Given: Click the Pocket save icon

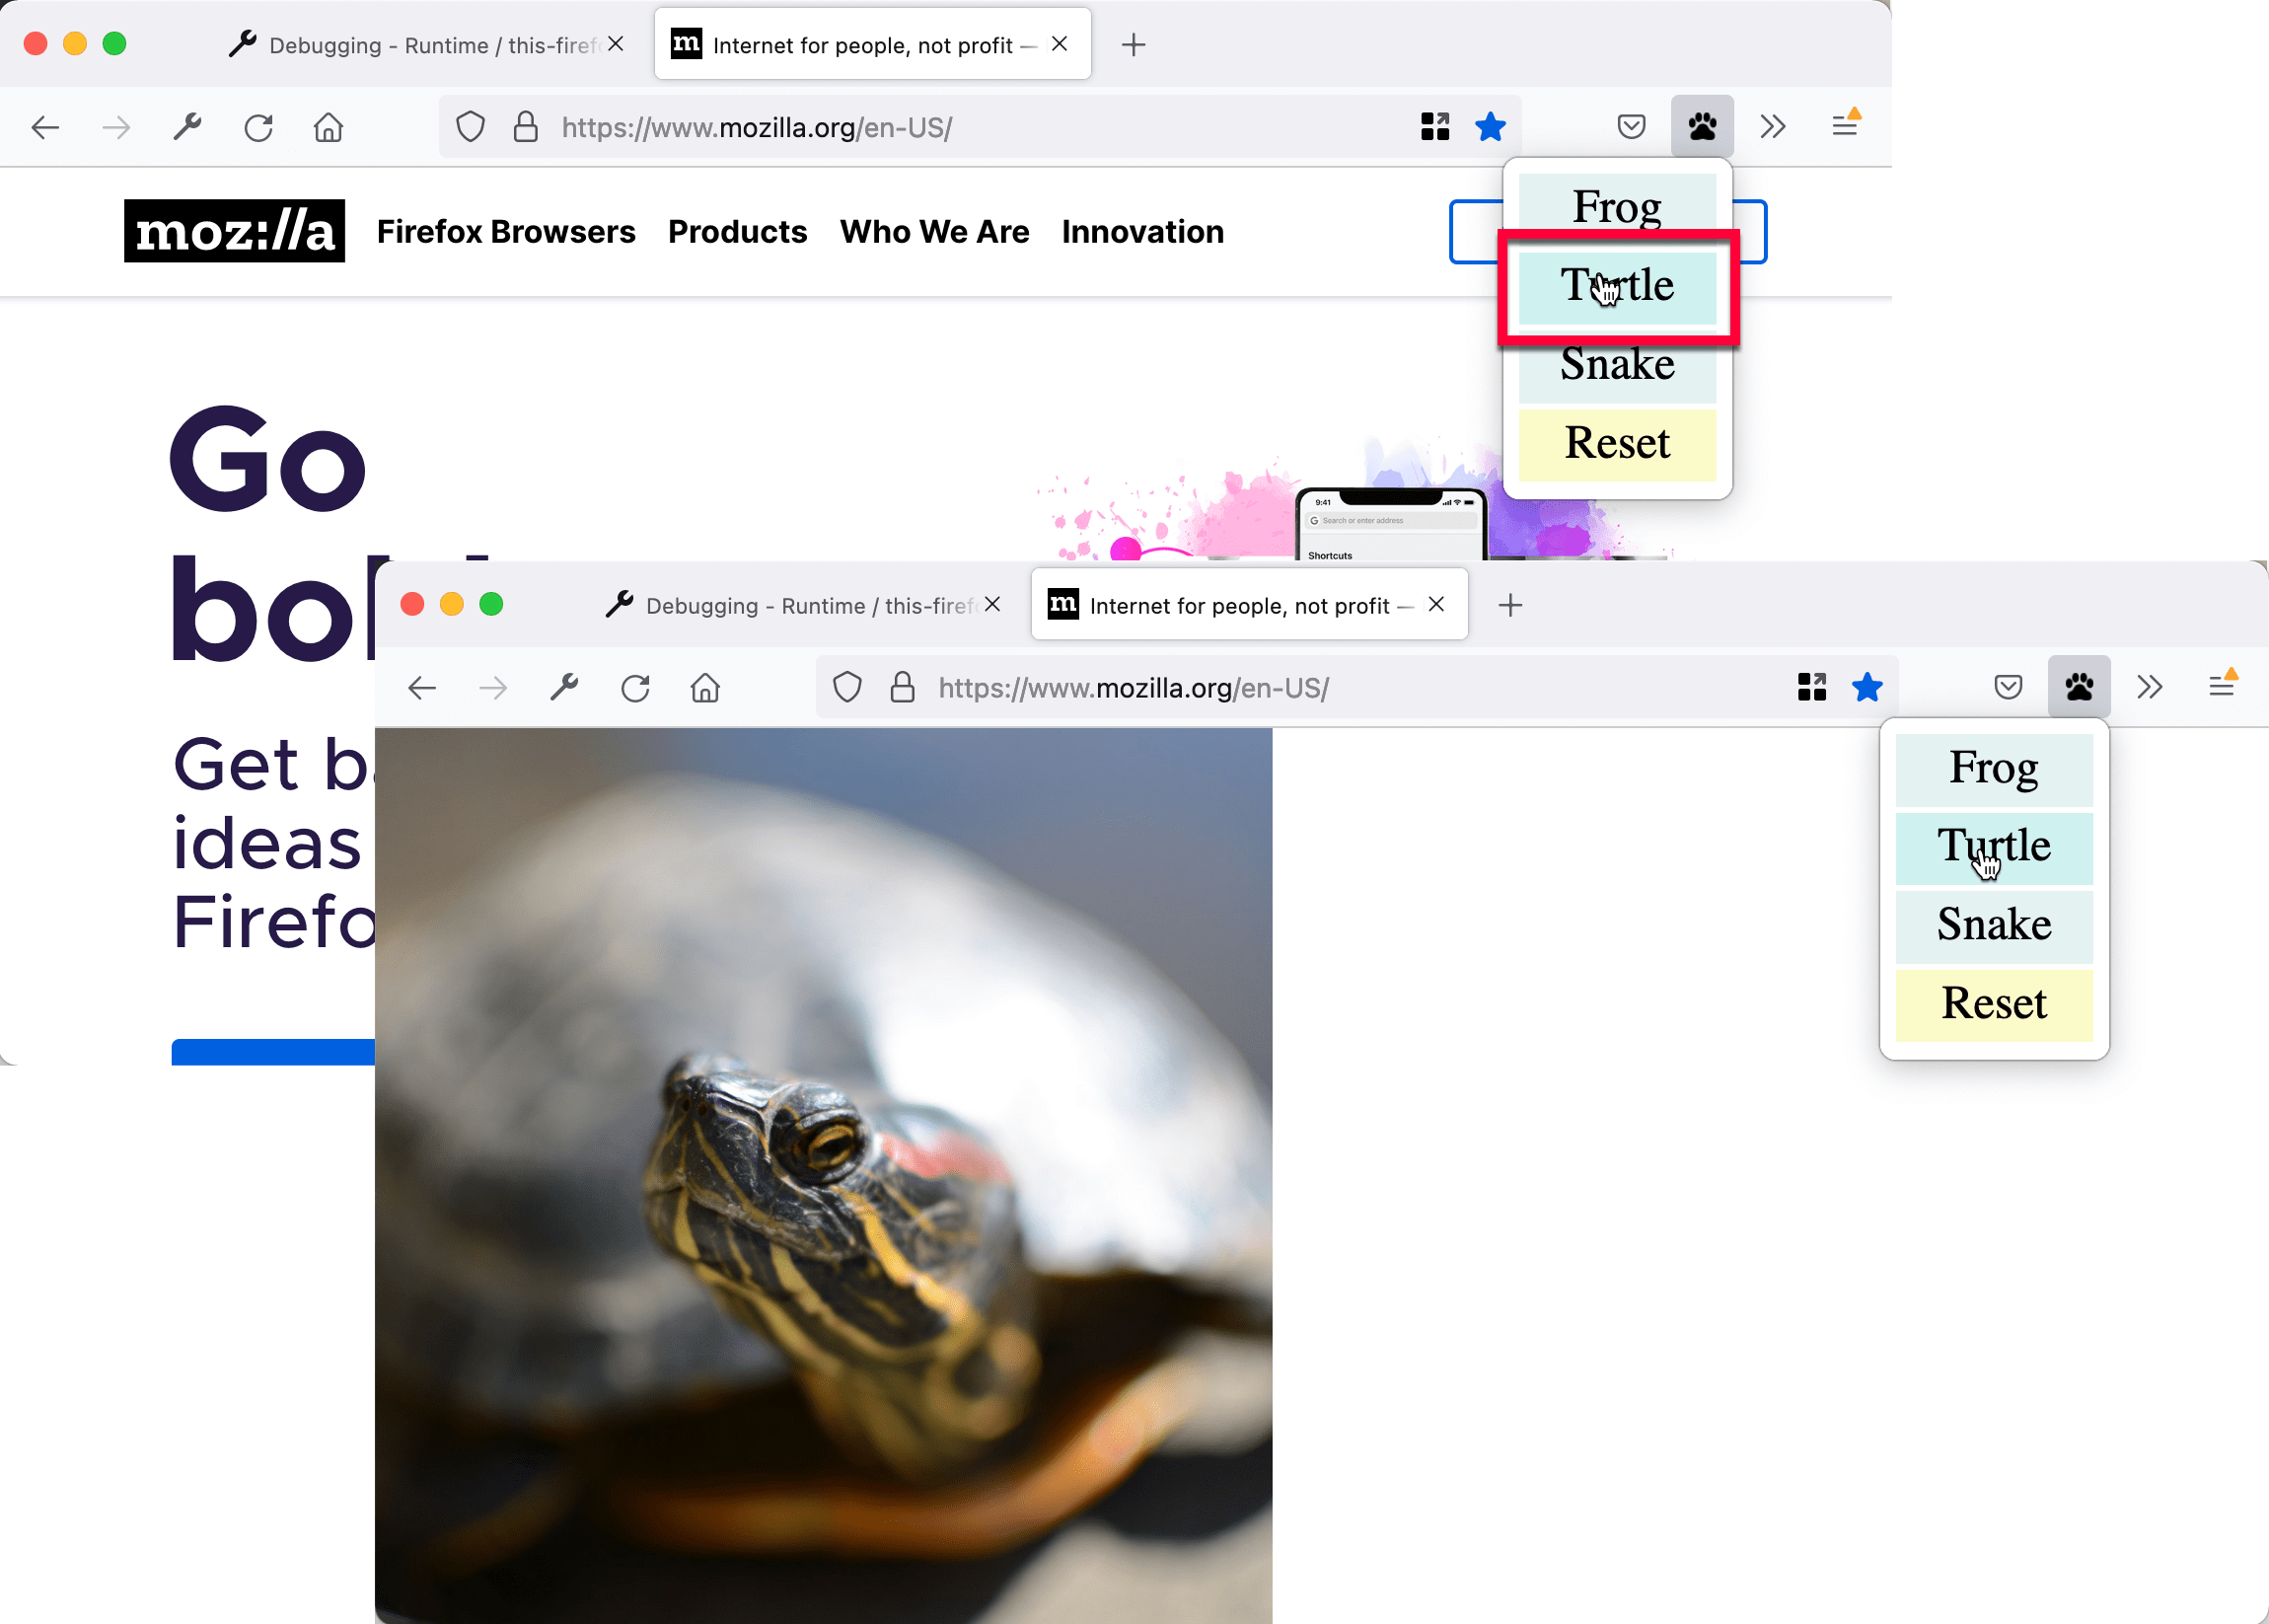Looking at the screenshot, I should point(1633,124).
